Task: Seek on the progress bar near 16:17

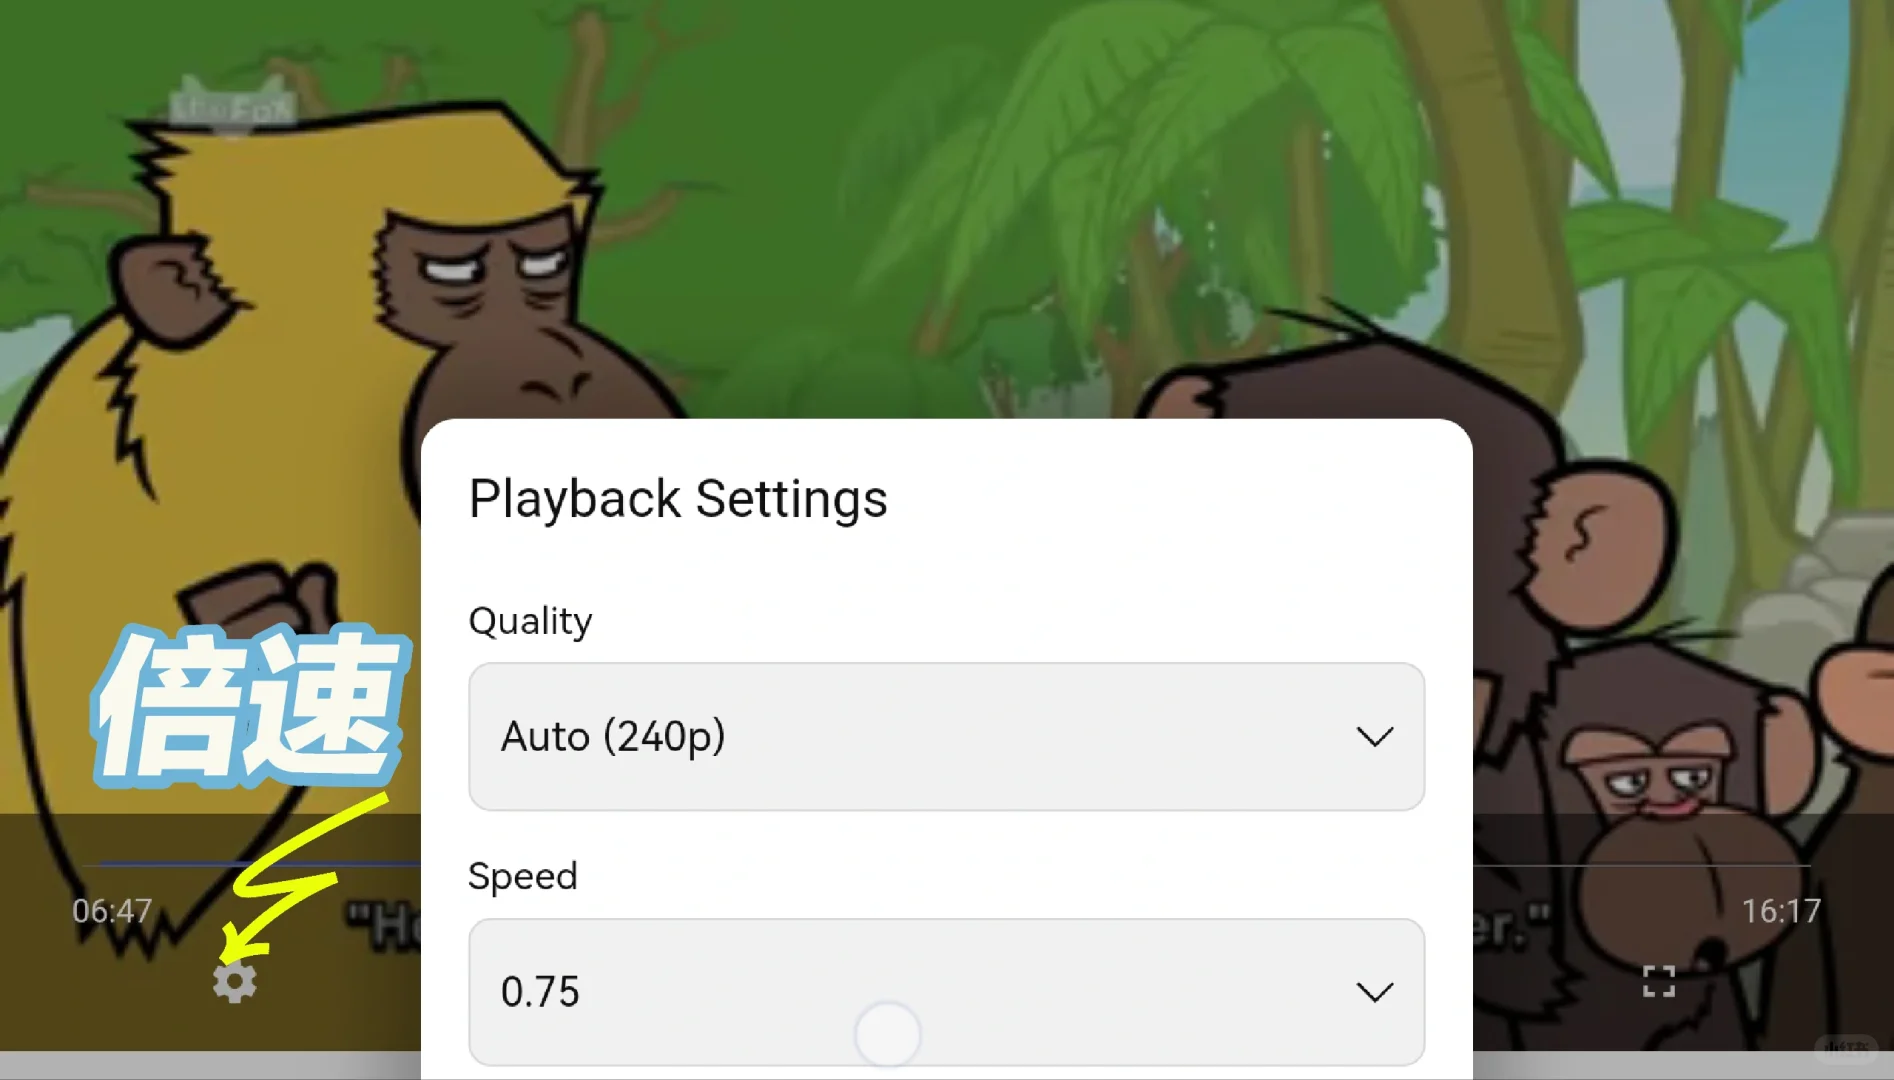Action: [x=1640, y=865]
